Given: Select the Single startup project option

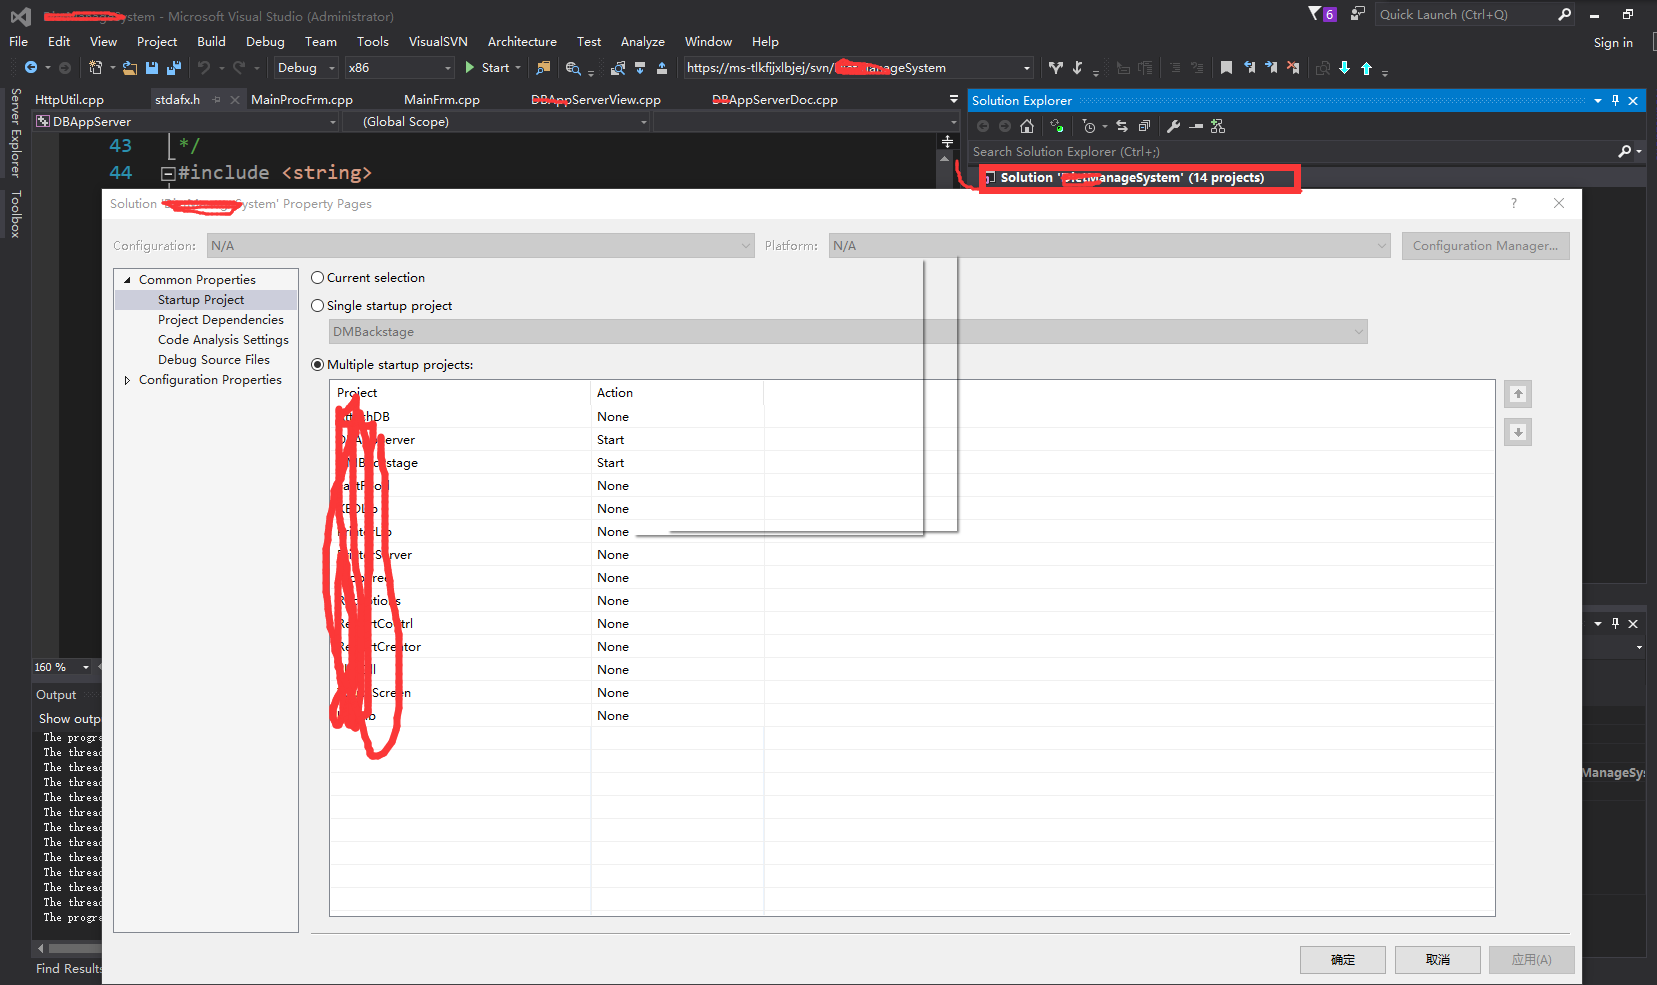Looking at the screenshot, I should [317, 306].
